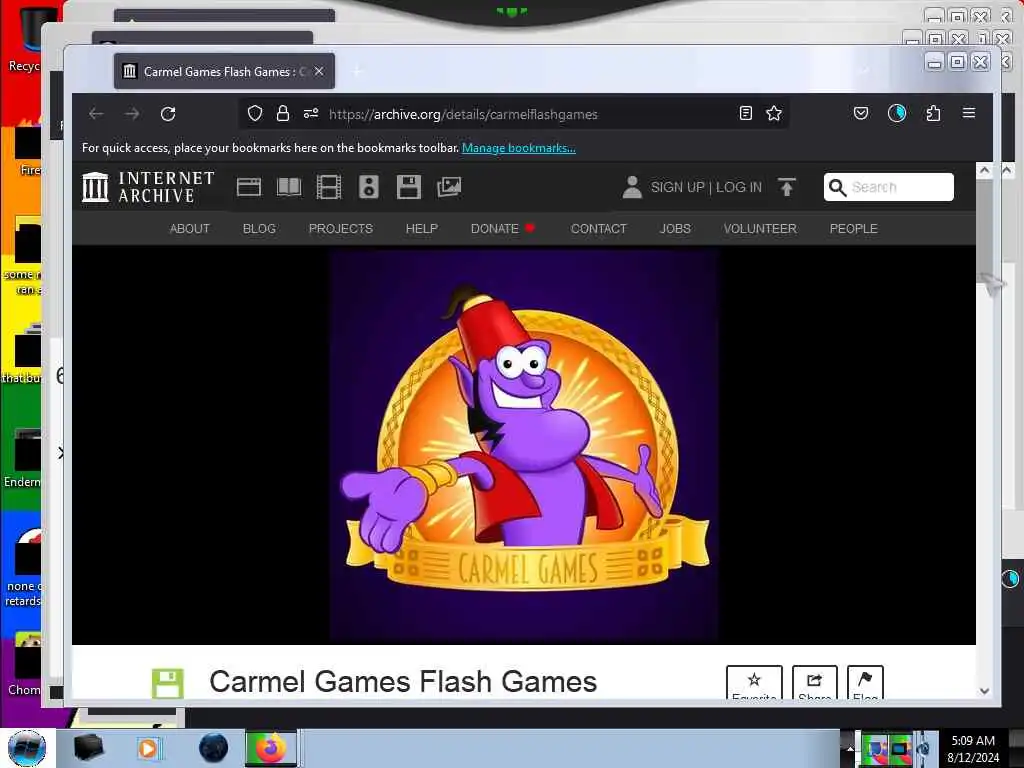Click the Manage bookmarks link
The width and height of the screenshot is (1024, 768).
tap(519, 148)
